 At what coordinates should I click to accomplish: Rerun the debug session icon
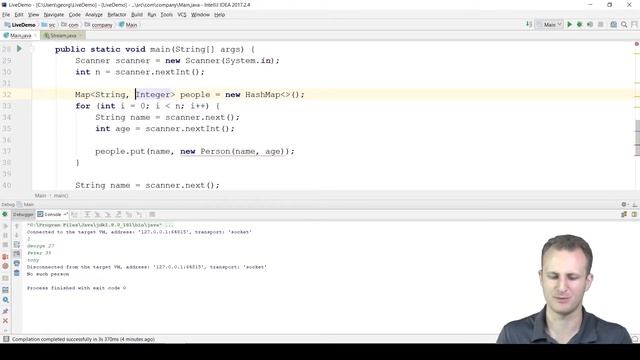pos(5,214)
